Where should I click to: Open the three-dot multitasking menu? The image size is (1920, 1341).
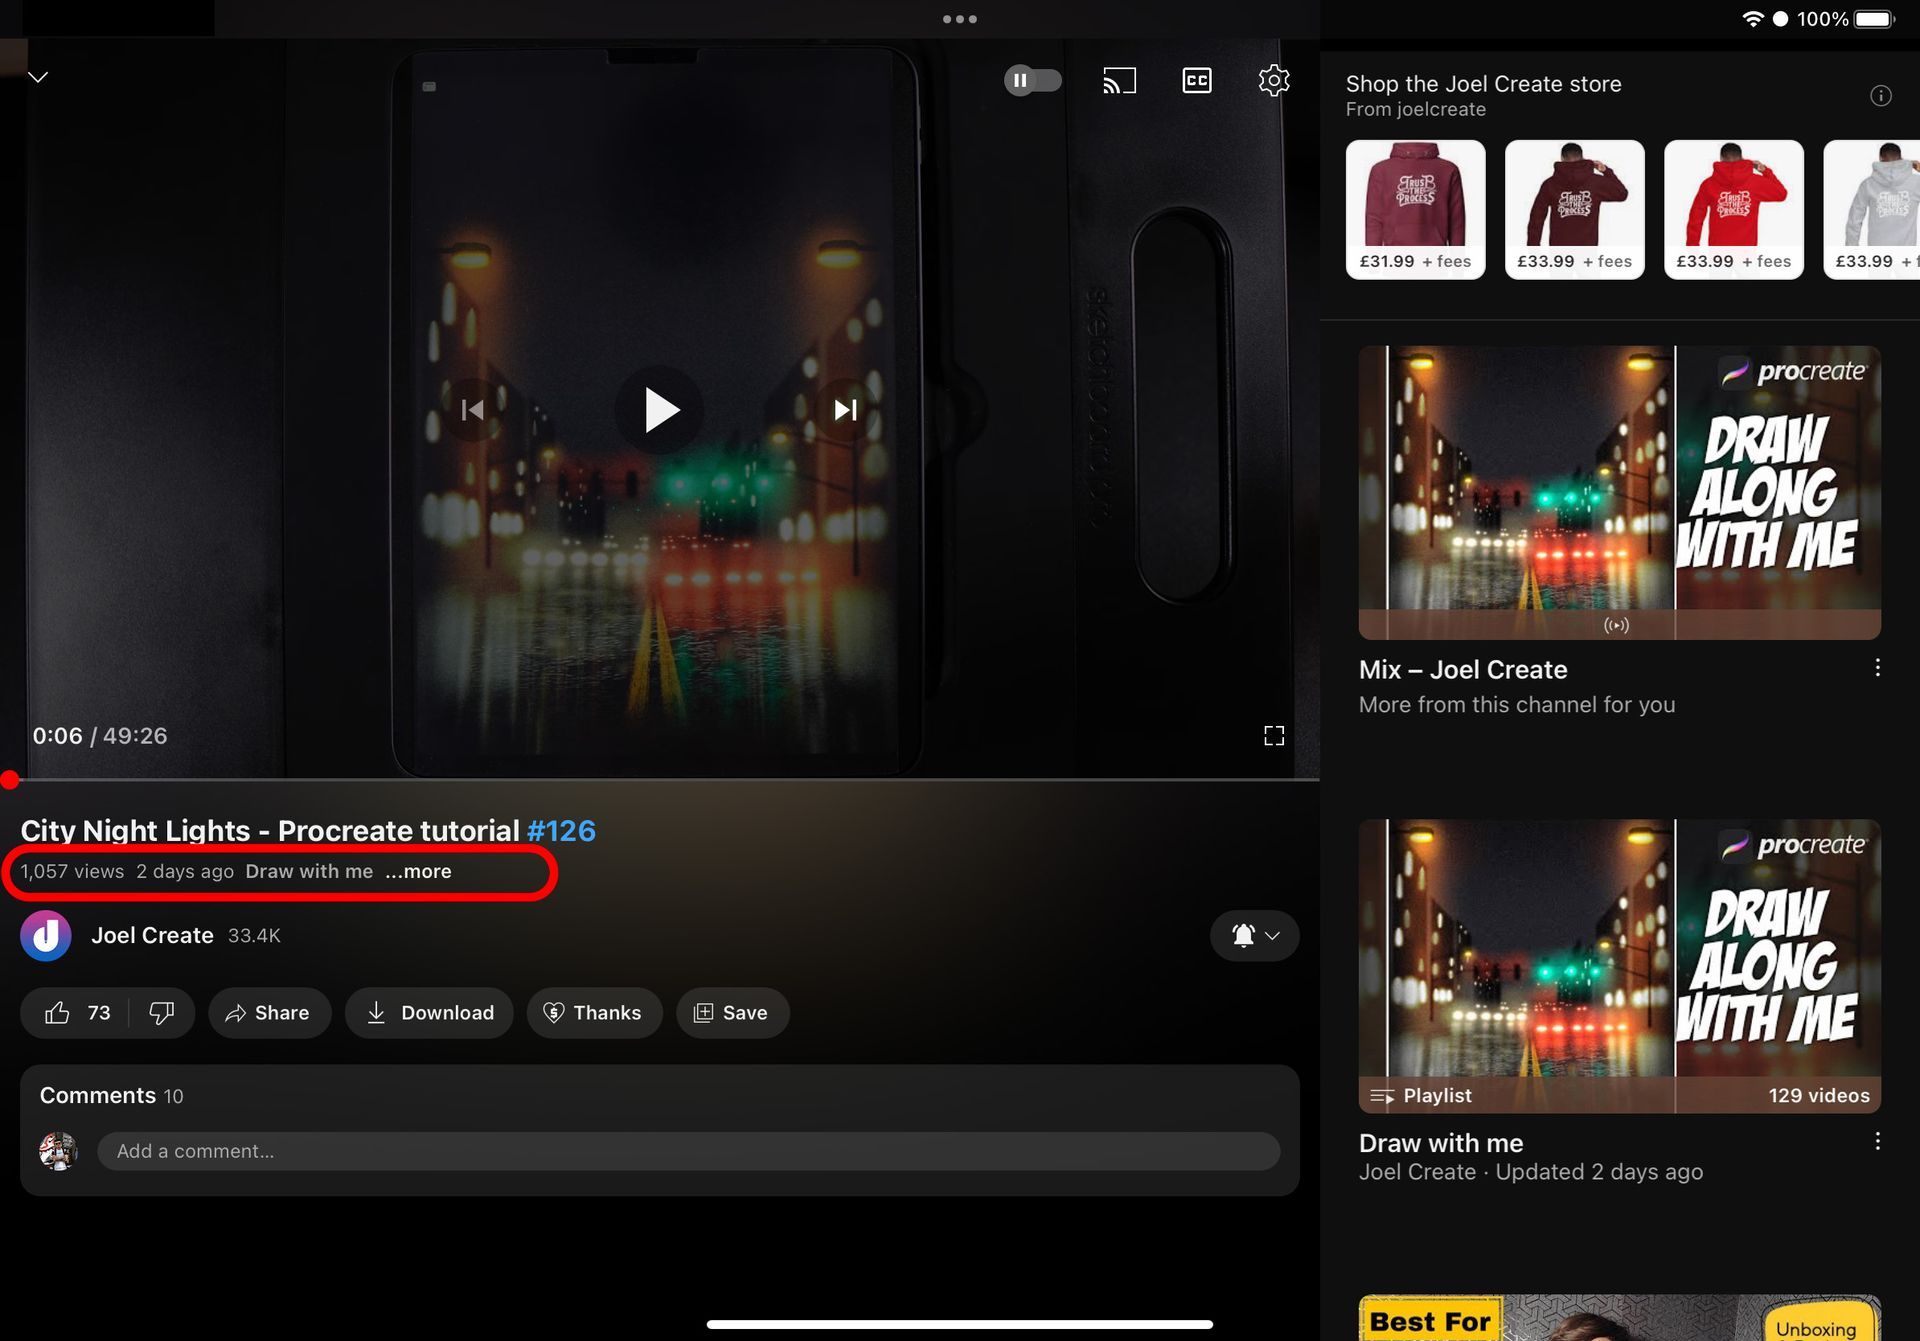(959, 19)
